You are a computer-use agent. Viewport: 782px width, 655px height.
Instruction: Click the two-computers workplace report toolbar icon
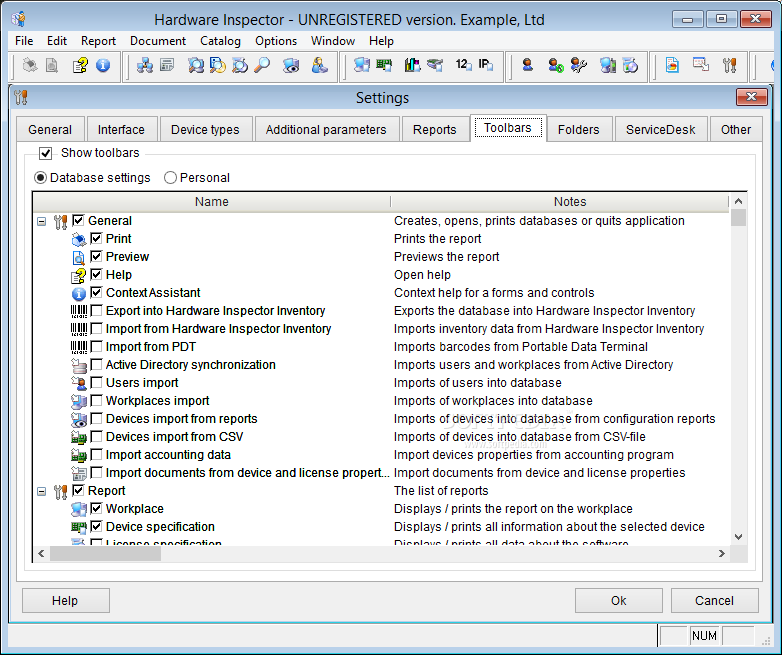click(x=362, y=65)
